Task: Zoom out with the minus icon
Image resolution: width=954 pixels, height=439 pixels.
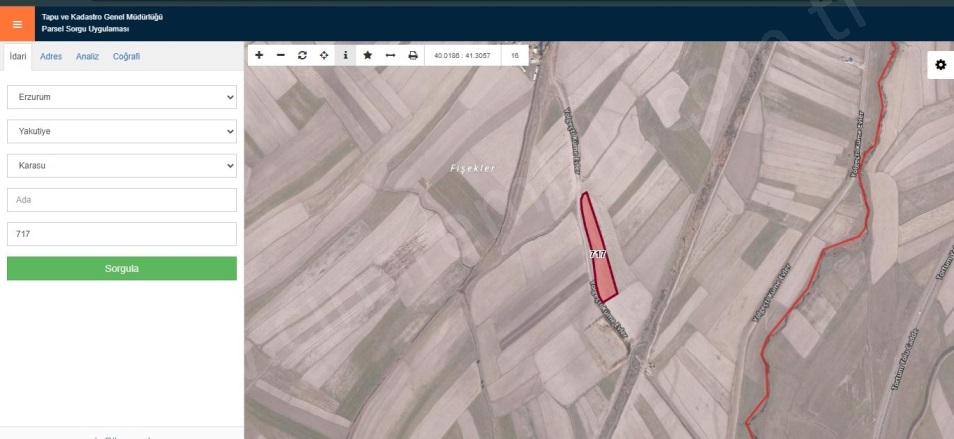Action: pos(281,56)
